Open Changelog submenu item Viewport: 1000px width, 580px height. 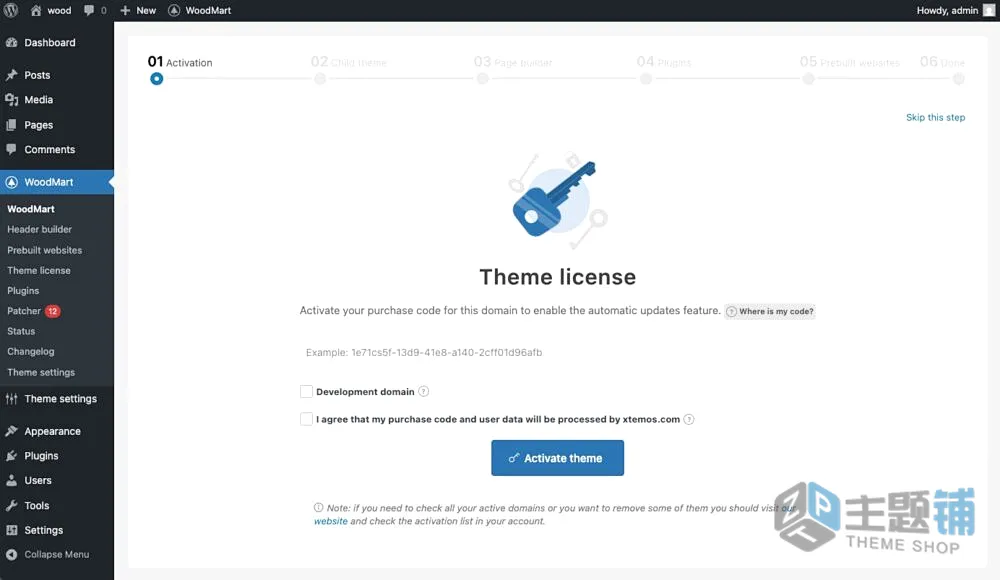click(x=31, y=352)
